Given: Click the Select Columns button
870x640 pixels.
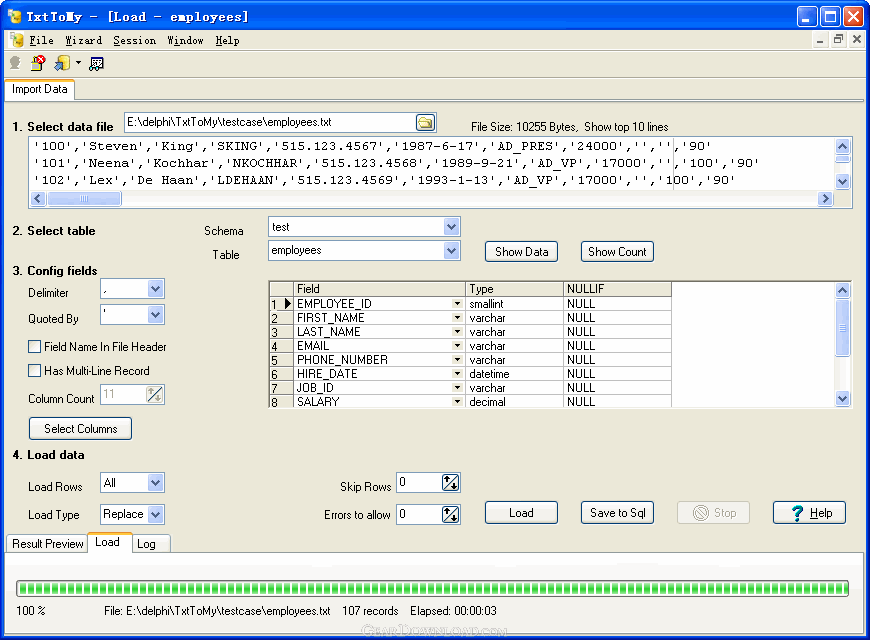Looking at the screenshot, I should click(80, 429).
